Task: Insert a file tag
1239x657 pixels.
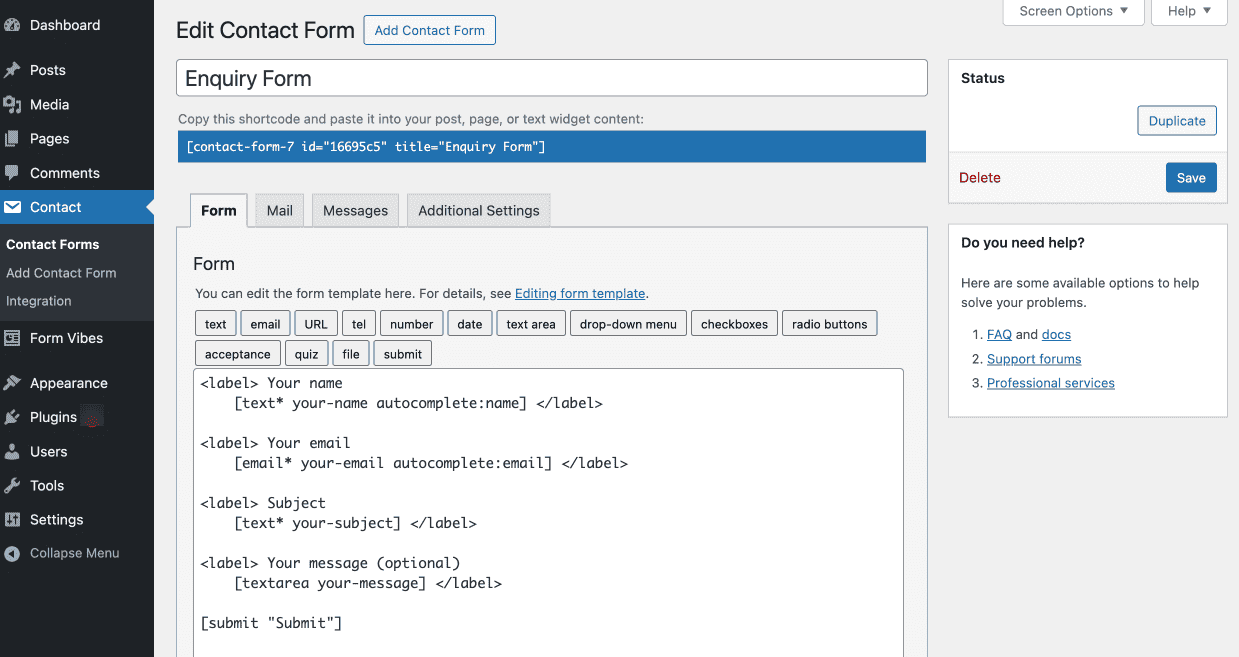Action: (351, 354)
